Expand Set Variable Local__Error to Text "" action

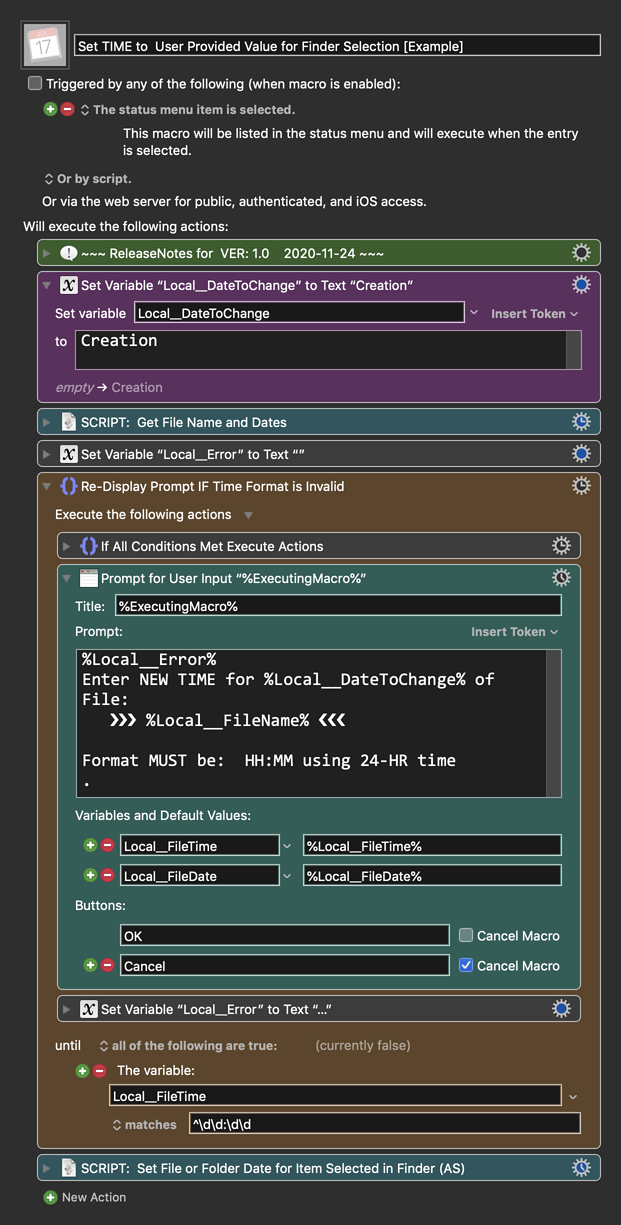[x=46, y=454]
